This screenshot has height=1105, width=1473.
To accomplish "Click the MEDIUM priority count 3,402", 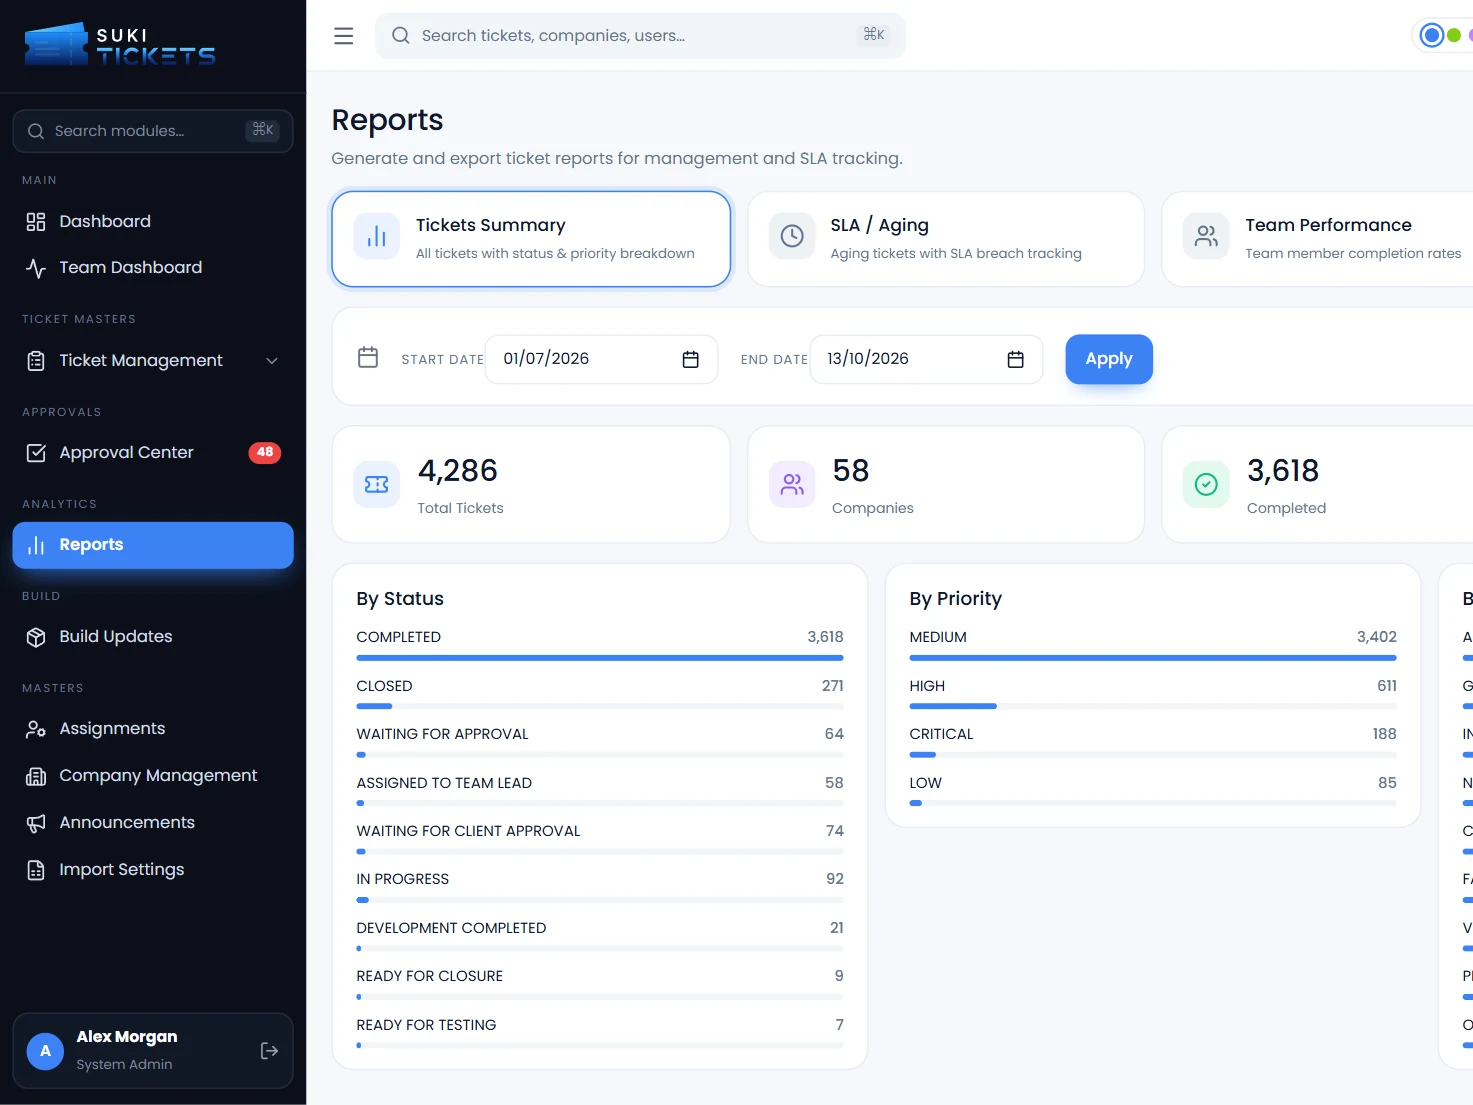I will pyautogui.click(x=1376, y=637).
